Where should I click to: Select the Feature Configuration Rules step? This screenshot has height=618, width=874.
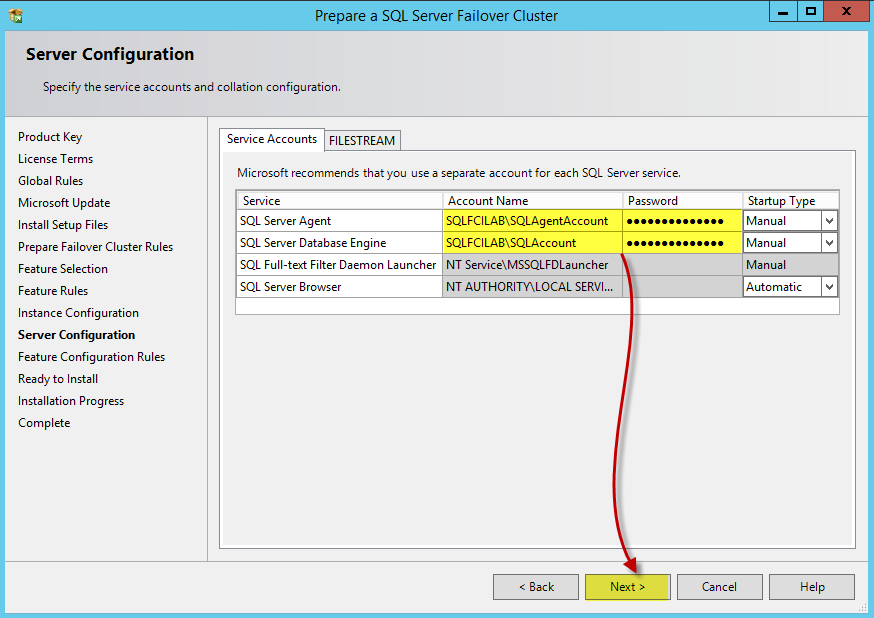pyautogui.click(x=91, y=357)
